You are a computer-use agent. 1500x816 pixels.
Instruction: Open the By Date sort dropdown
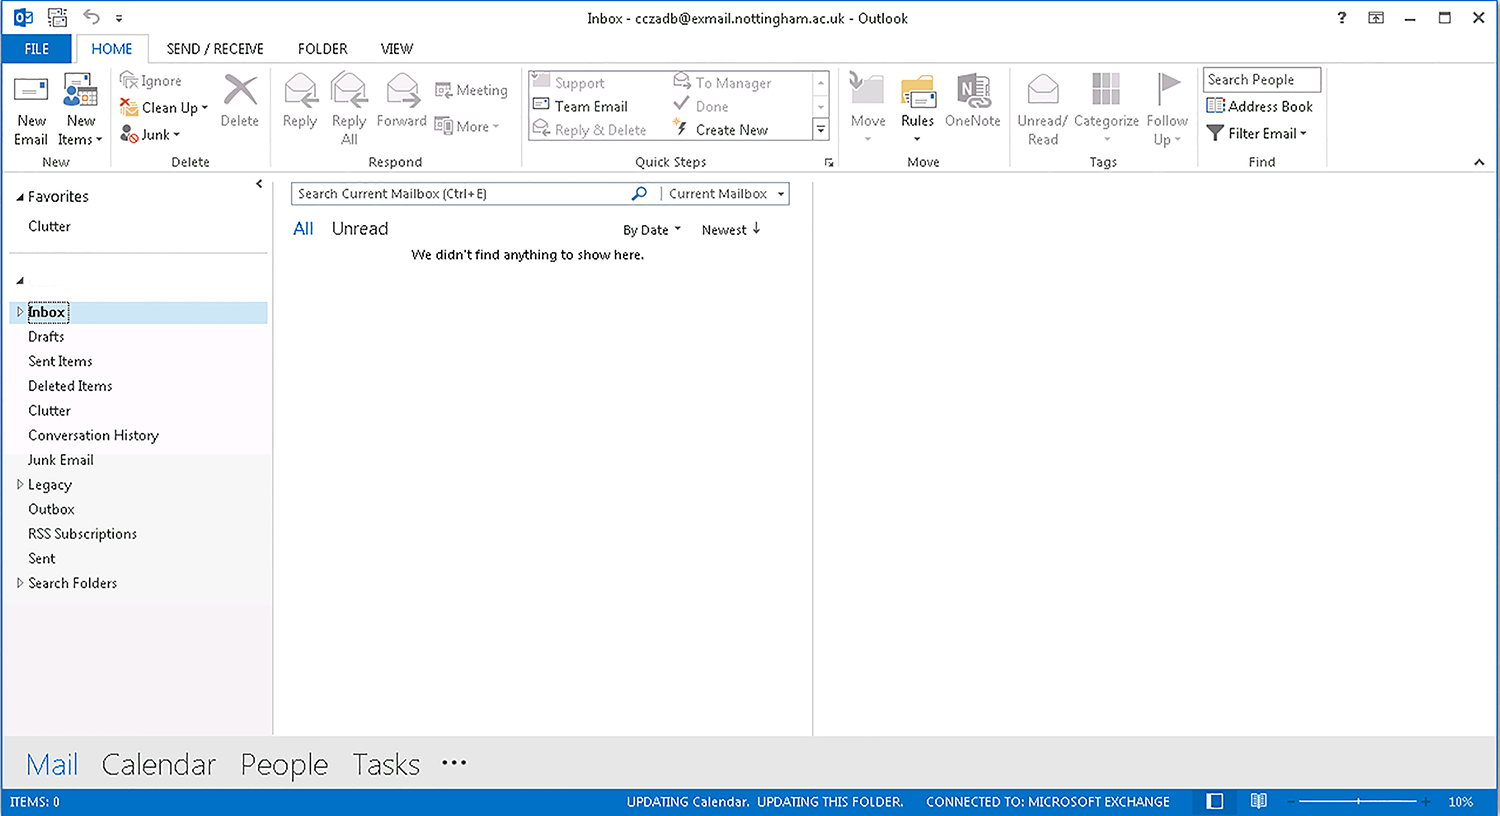(651, 230)
